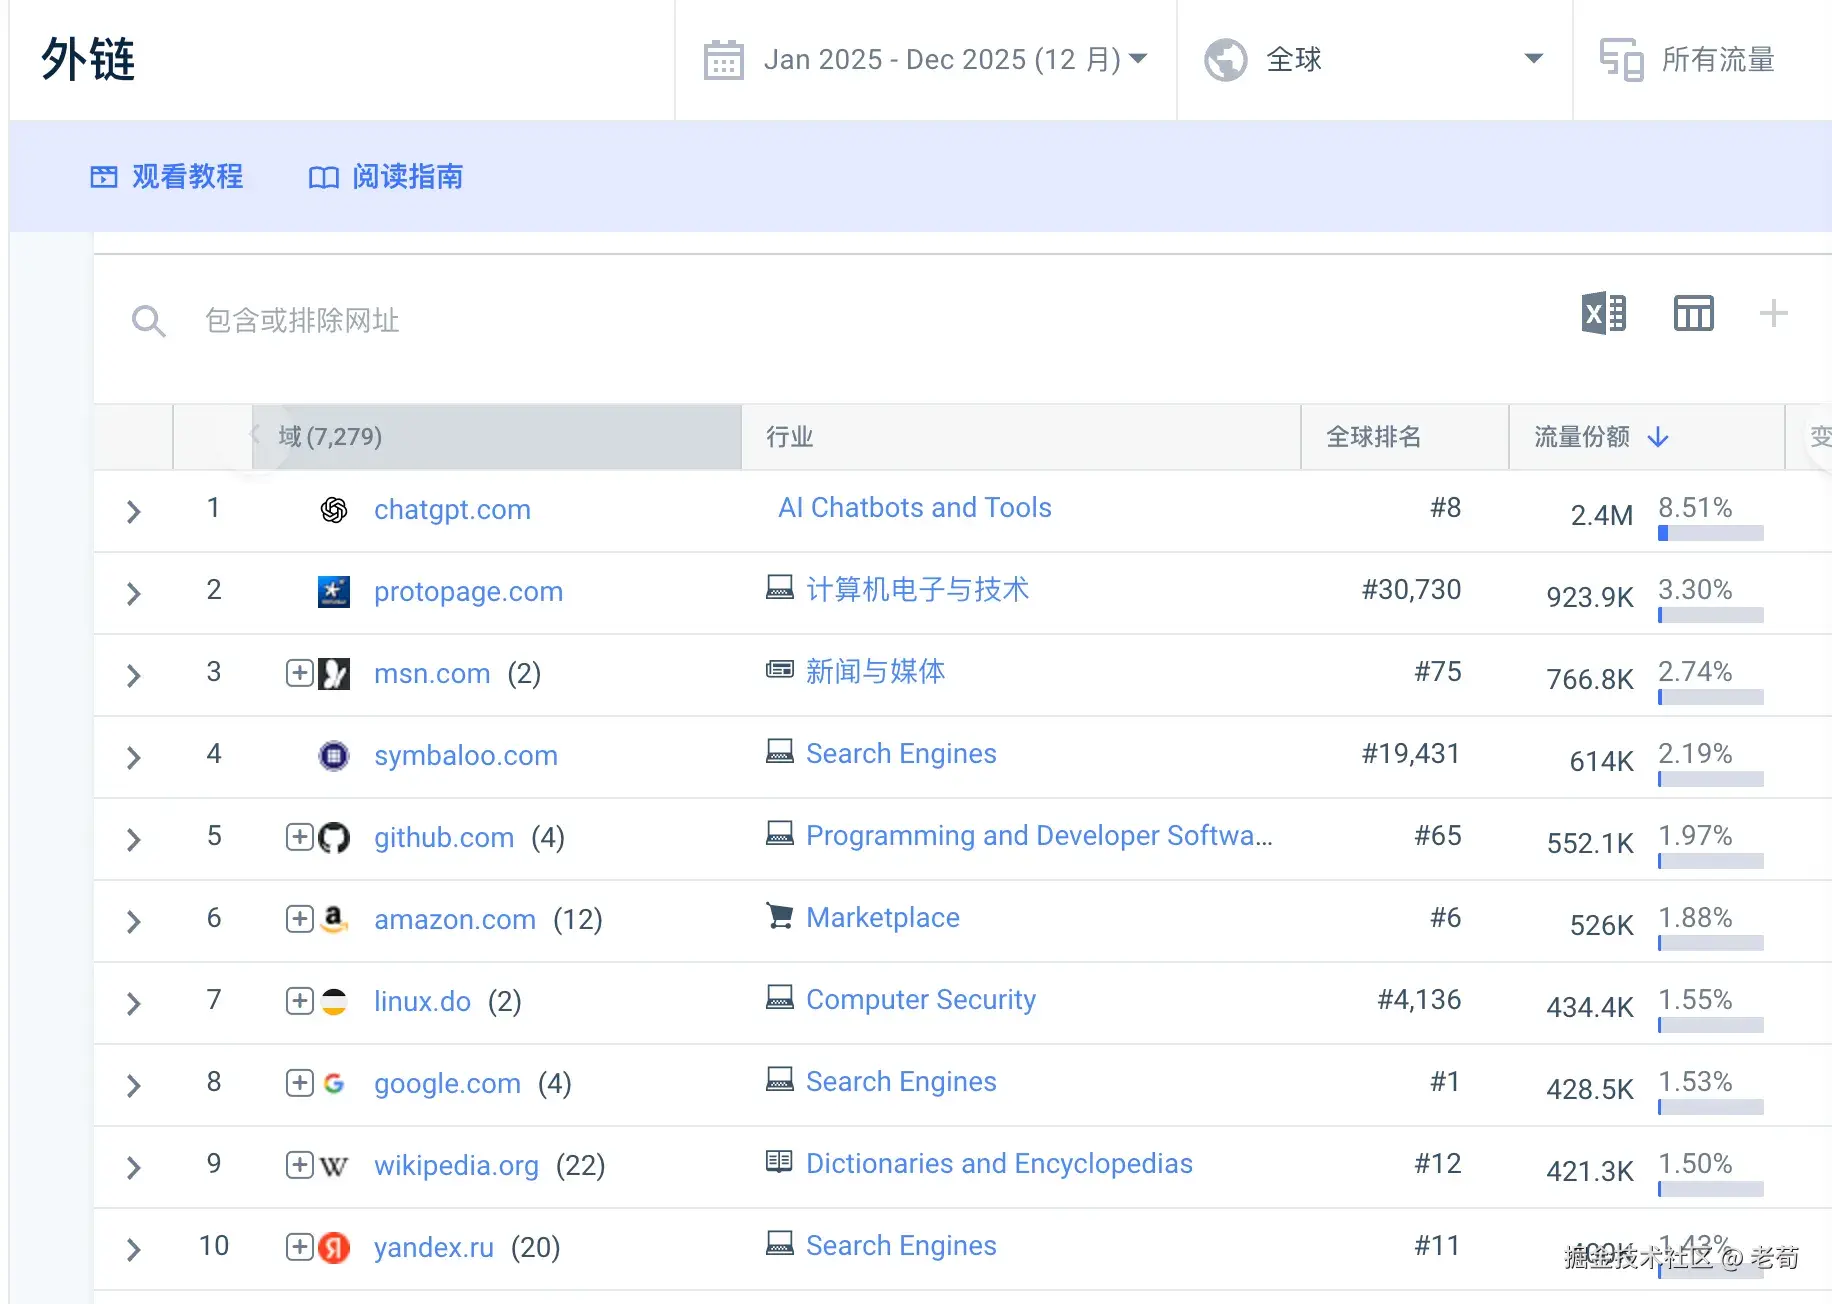Screen dimensions: 1832x1304
Task: Expand row 1 chatgpt.com details chevron
Action: coord(134,512)
